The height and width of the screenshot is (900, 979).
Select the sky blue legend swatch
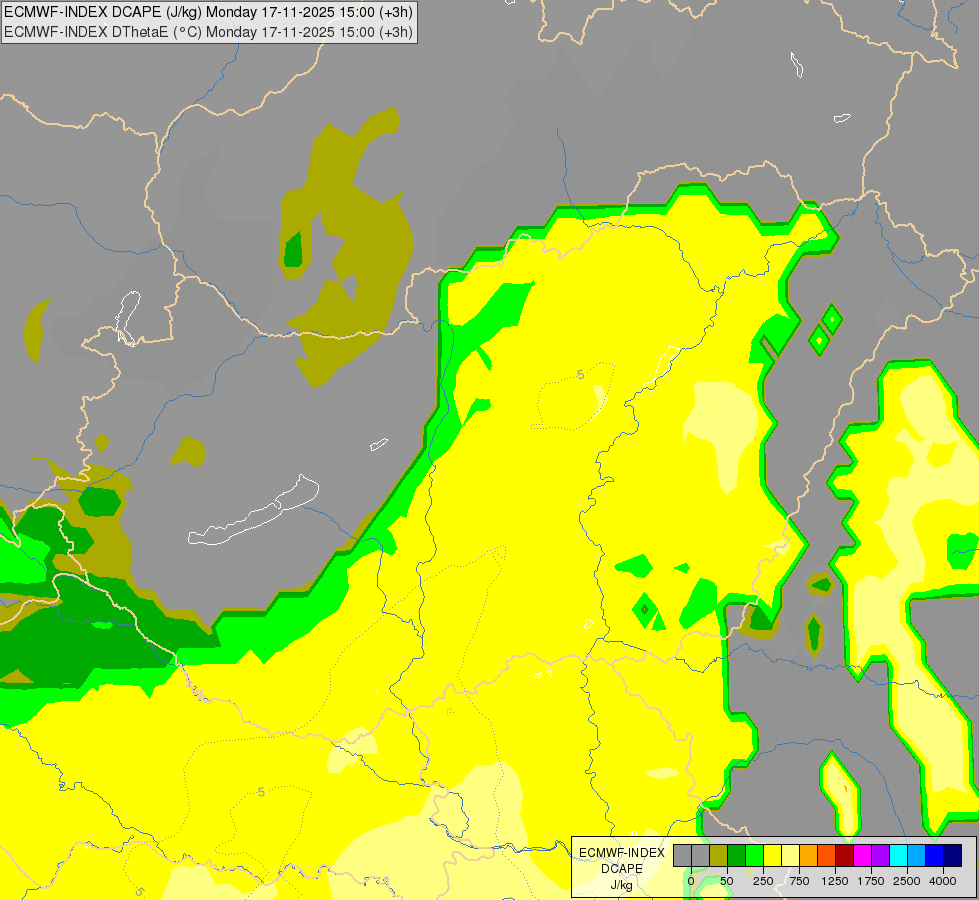917,855
